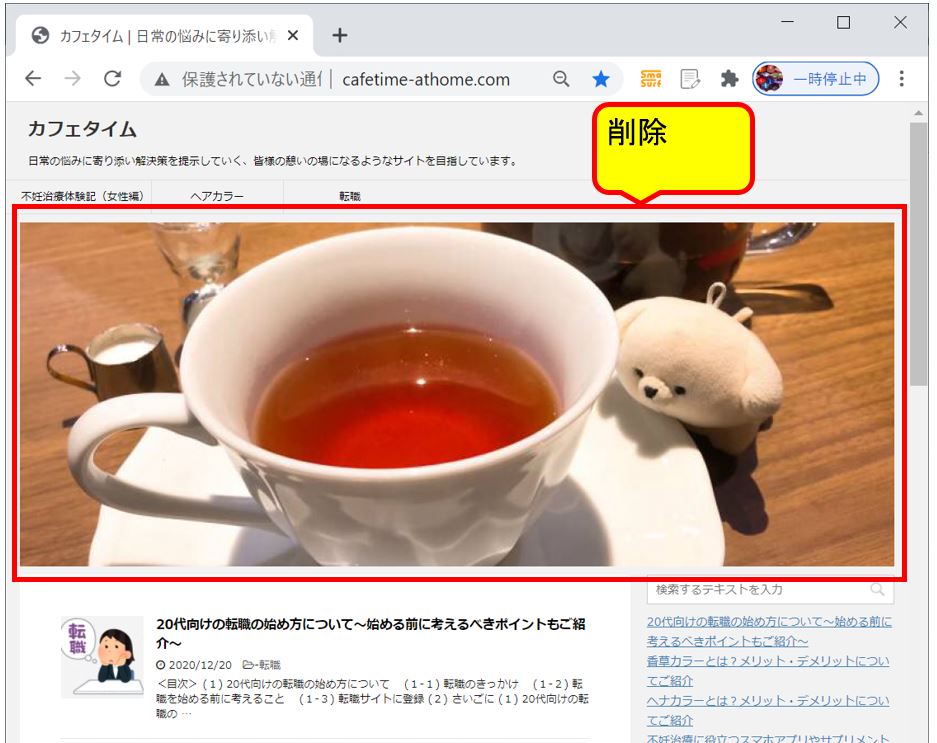Click the profile button labeled 一時停止中
Viewport: 937px width, 743px height.
[x=816, y=79]
